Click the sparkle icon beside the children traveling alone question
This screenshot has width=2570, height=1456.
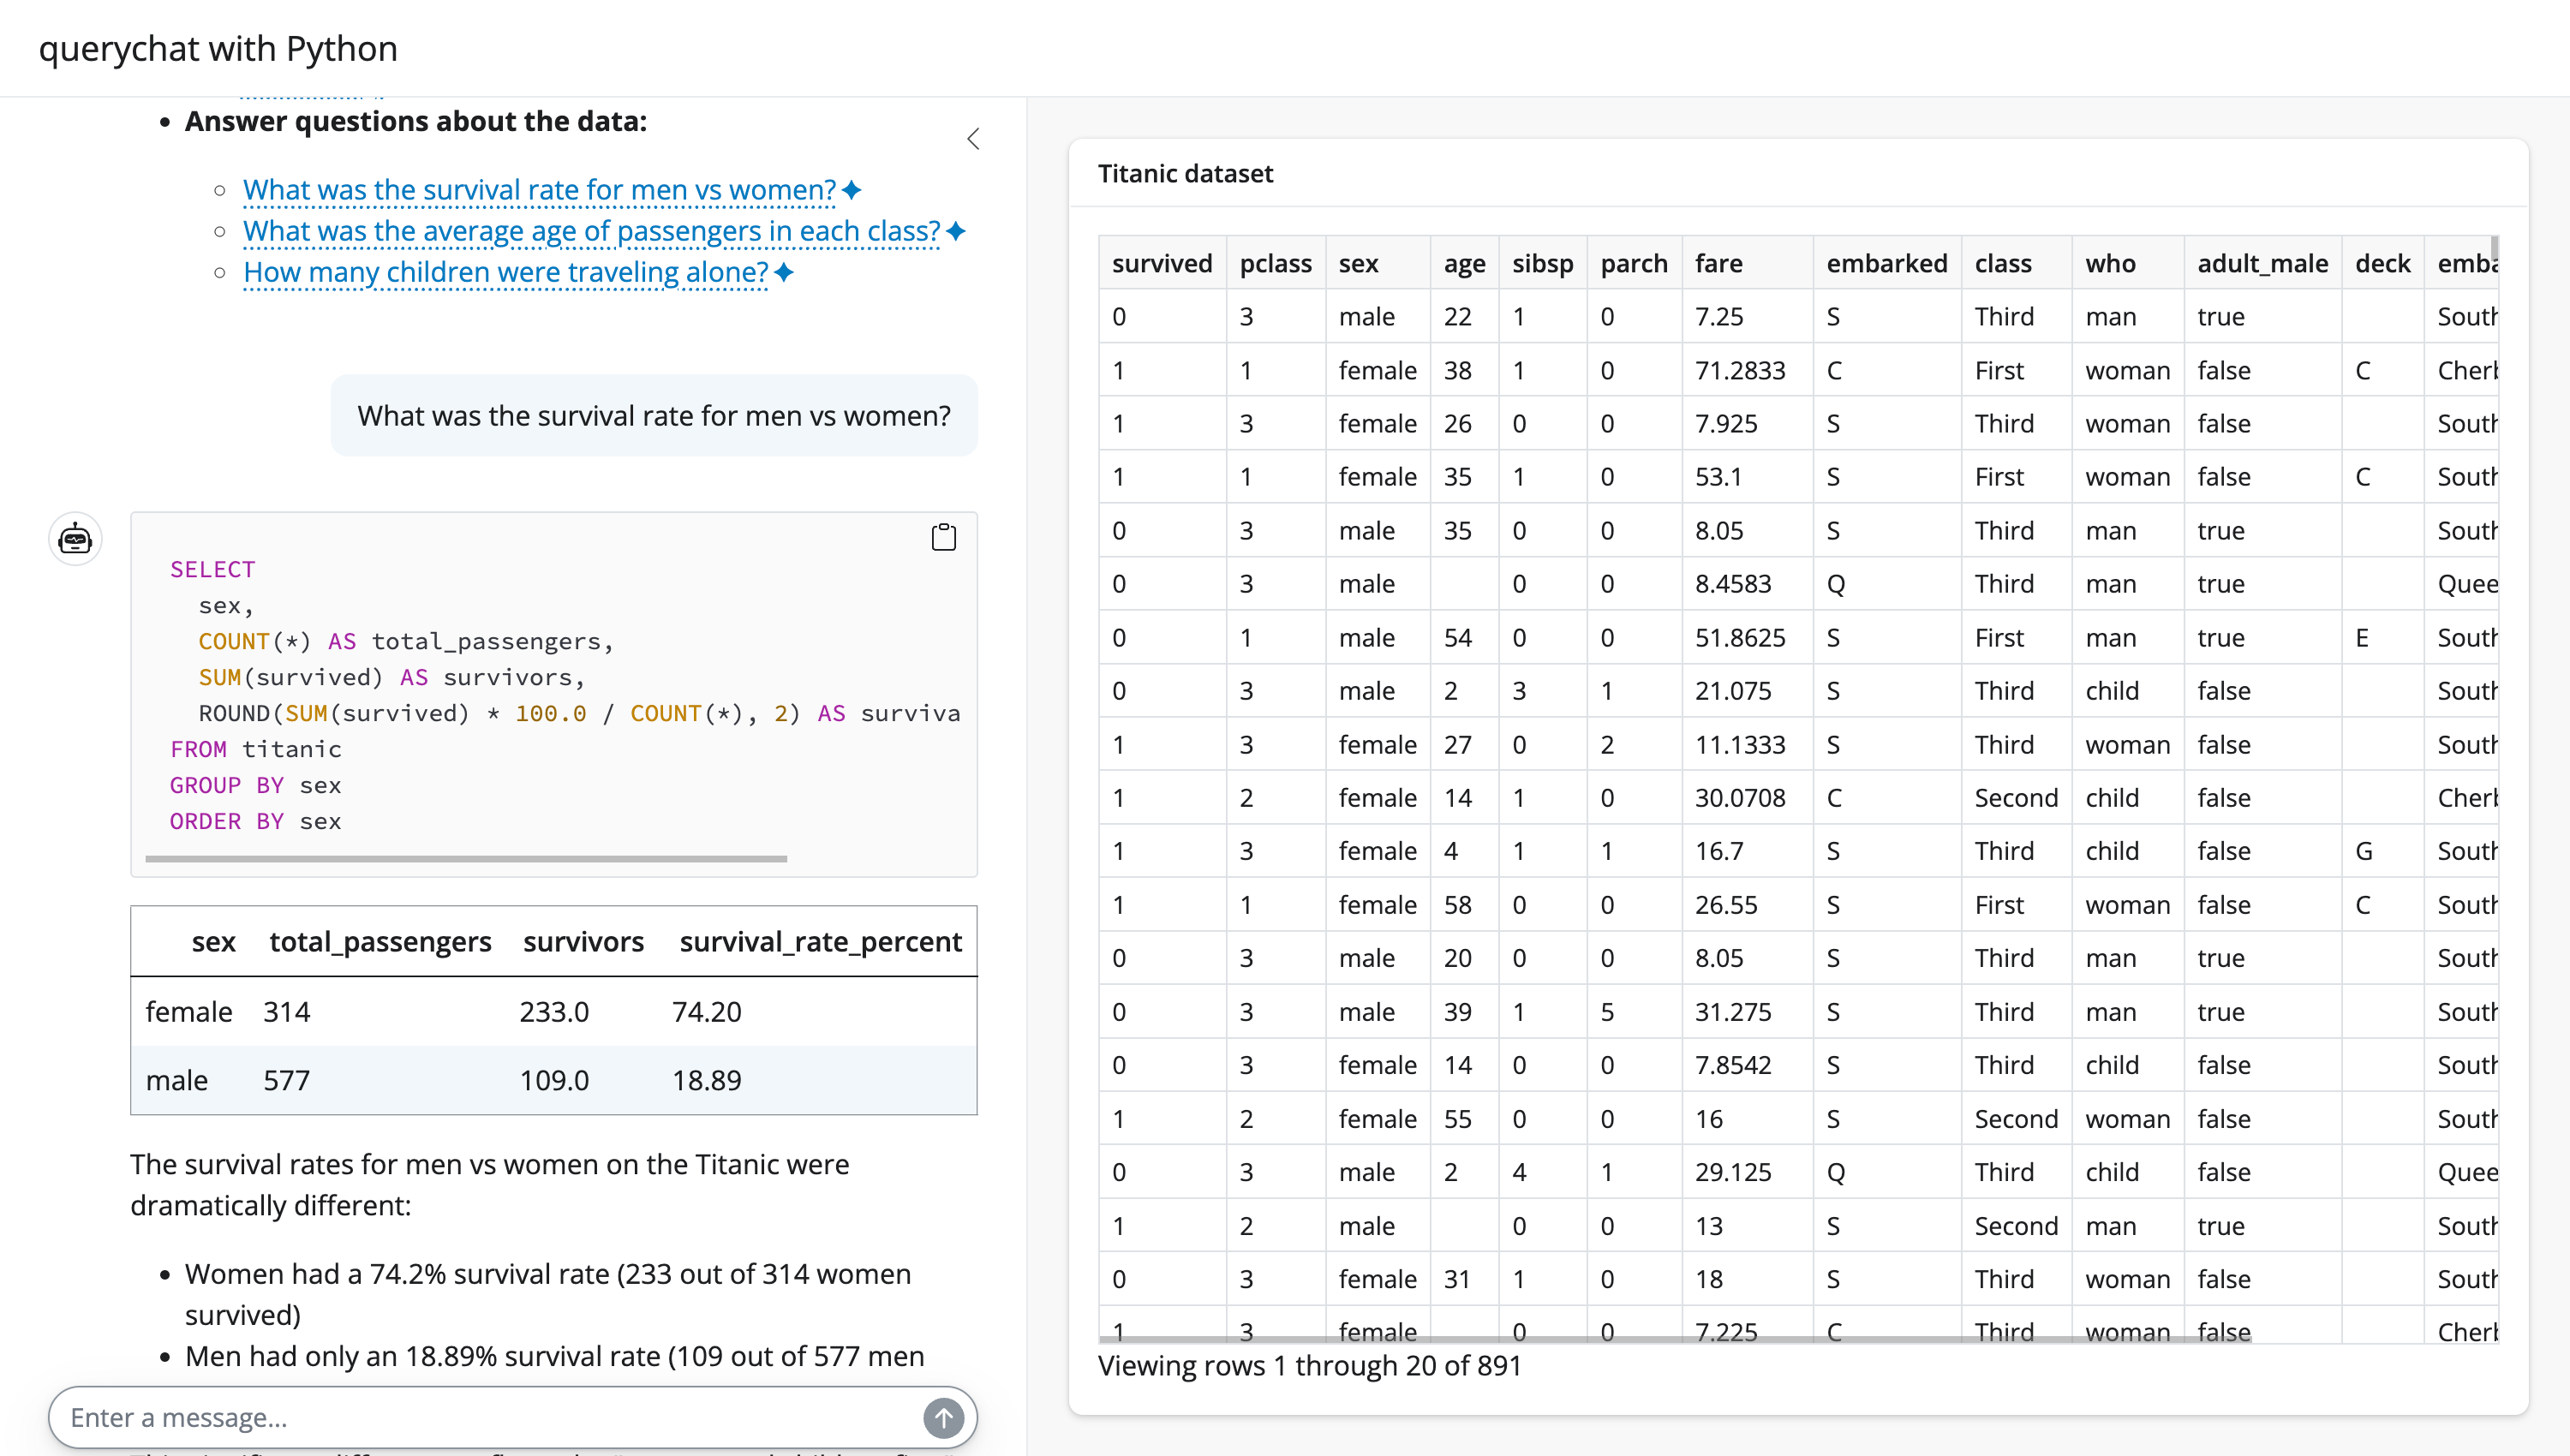tap(782, 272)
